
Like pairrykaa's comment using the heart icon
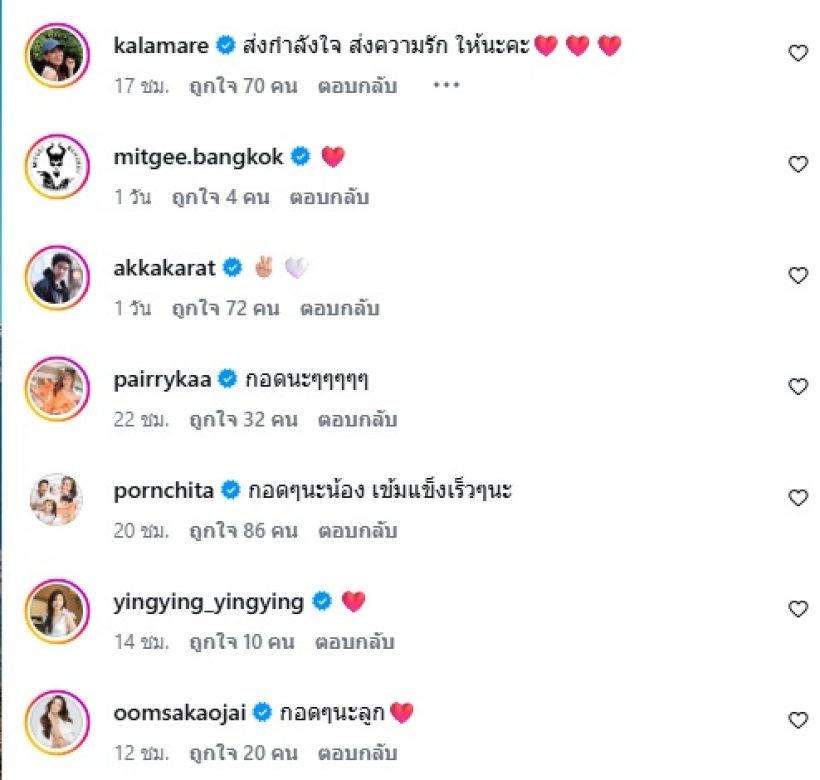point(797,386)
